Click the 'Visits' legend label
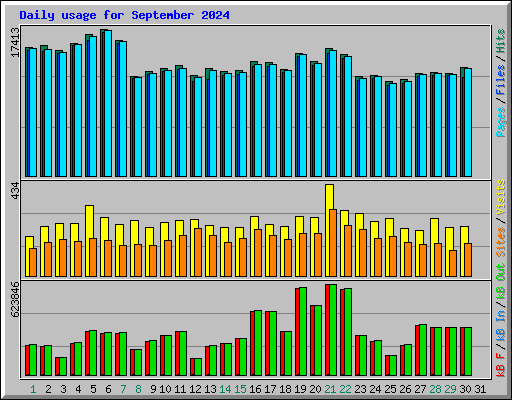 pos(500,197)
